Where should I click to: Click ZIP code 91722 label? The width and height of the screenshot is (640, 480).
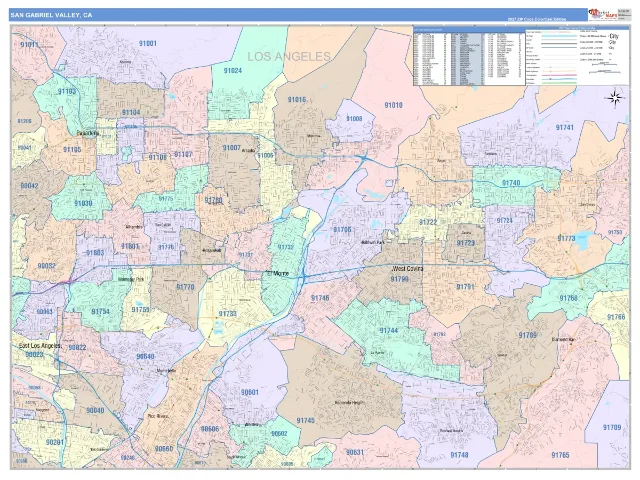click(428, 222)
